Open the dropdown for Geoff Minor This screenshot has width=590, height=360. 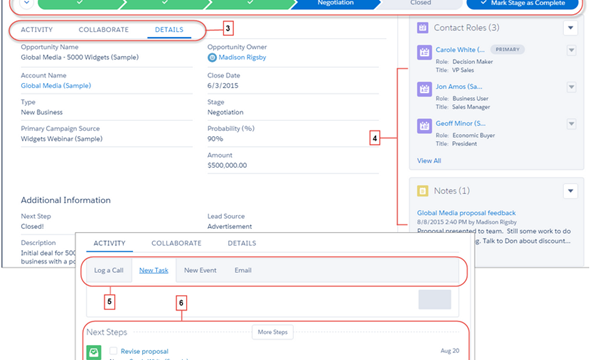pos(571,124)
